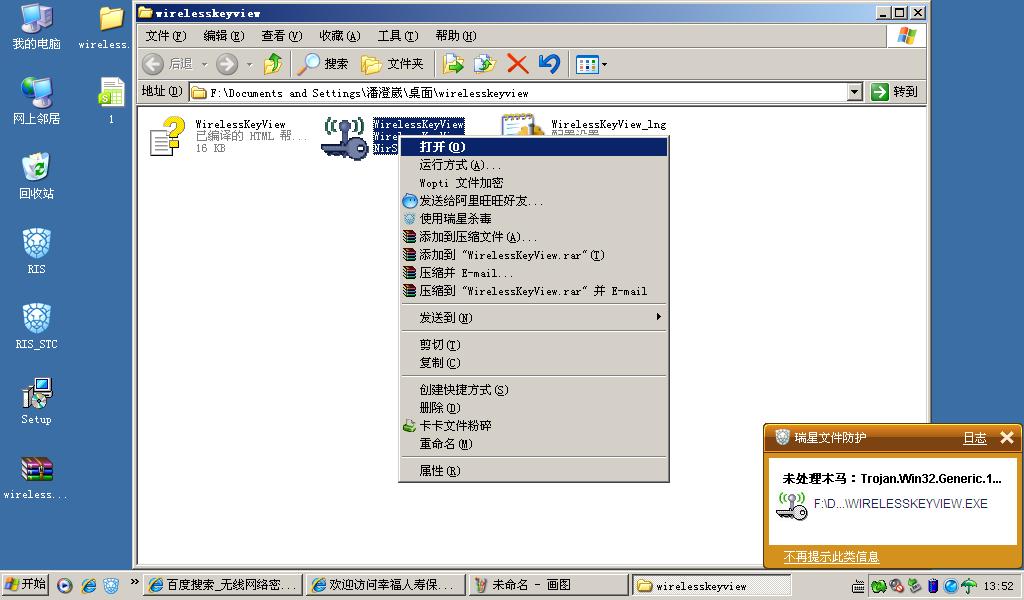
Task: Open the wireless RAR archive on desktop
Action: tap(37, 477)
